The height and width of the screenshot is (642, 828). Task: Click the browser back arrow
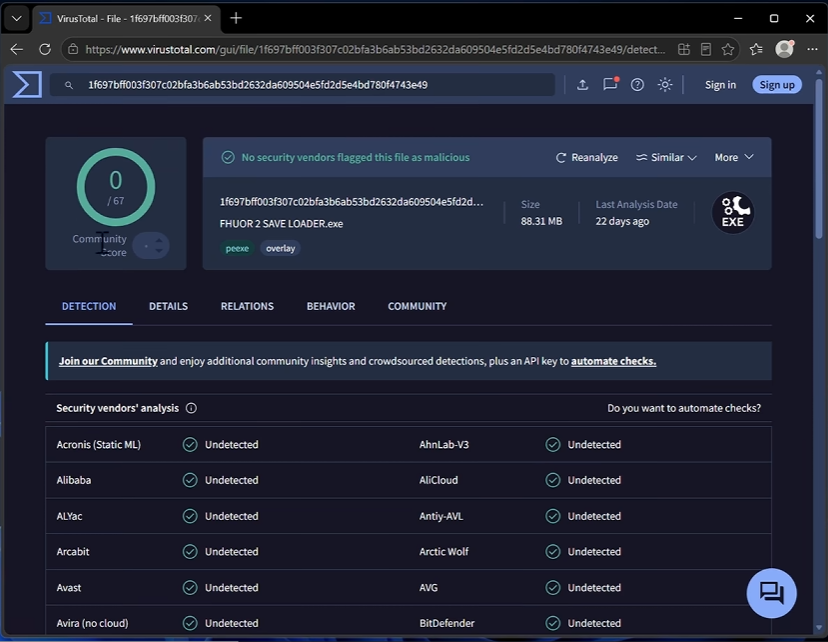click(17, 49)
